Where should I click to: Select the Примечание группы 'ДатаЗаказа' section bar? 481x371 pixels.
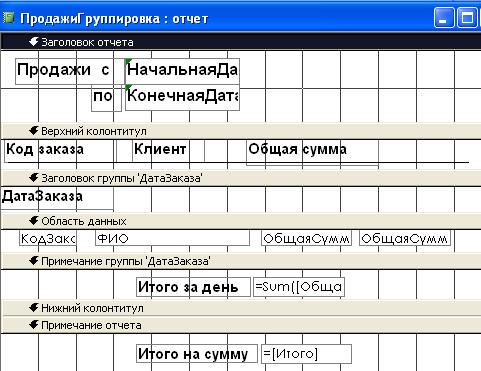[x=240, y=261]
